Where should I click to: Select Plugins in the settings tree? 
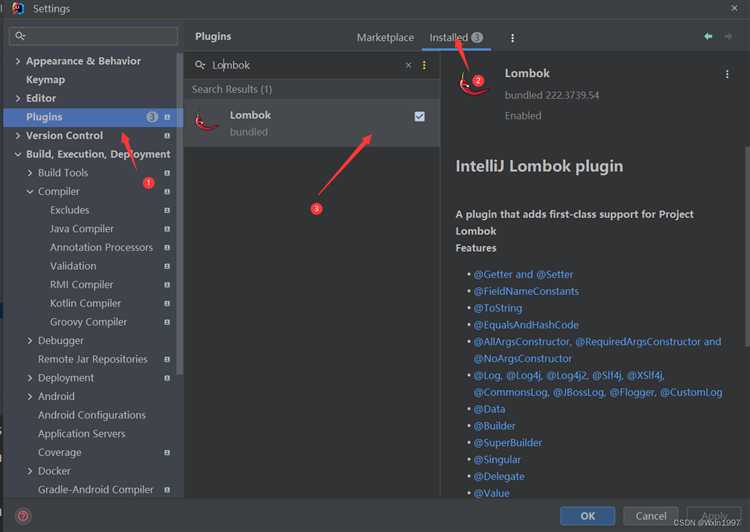click(x=93, y=117)
